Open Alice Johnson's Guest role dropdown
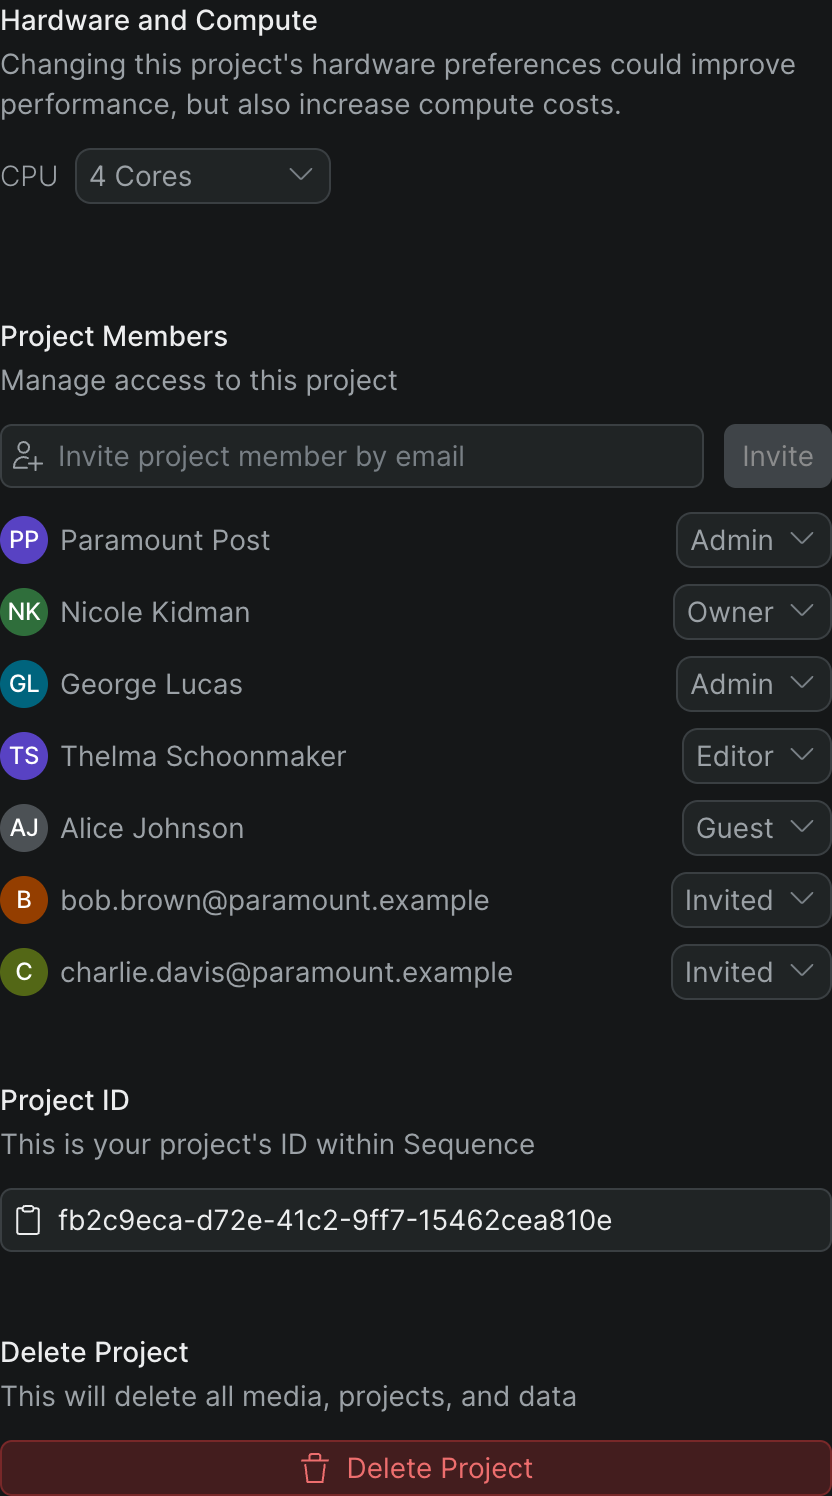 click(756, 828)
